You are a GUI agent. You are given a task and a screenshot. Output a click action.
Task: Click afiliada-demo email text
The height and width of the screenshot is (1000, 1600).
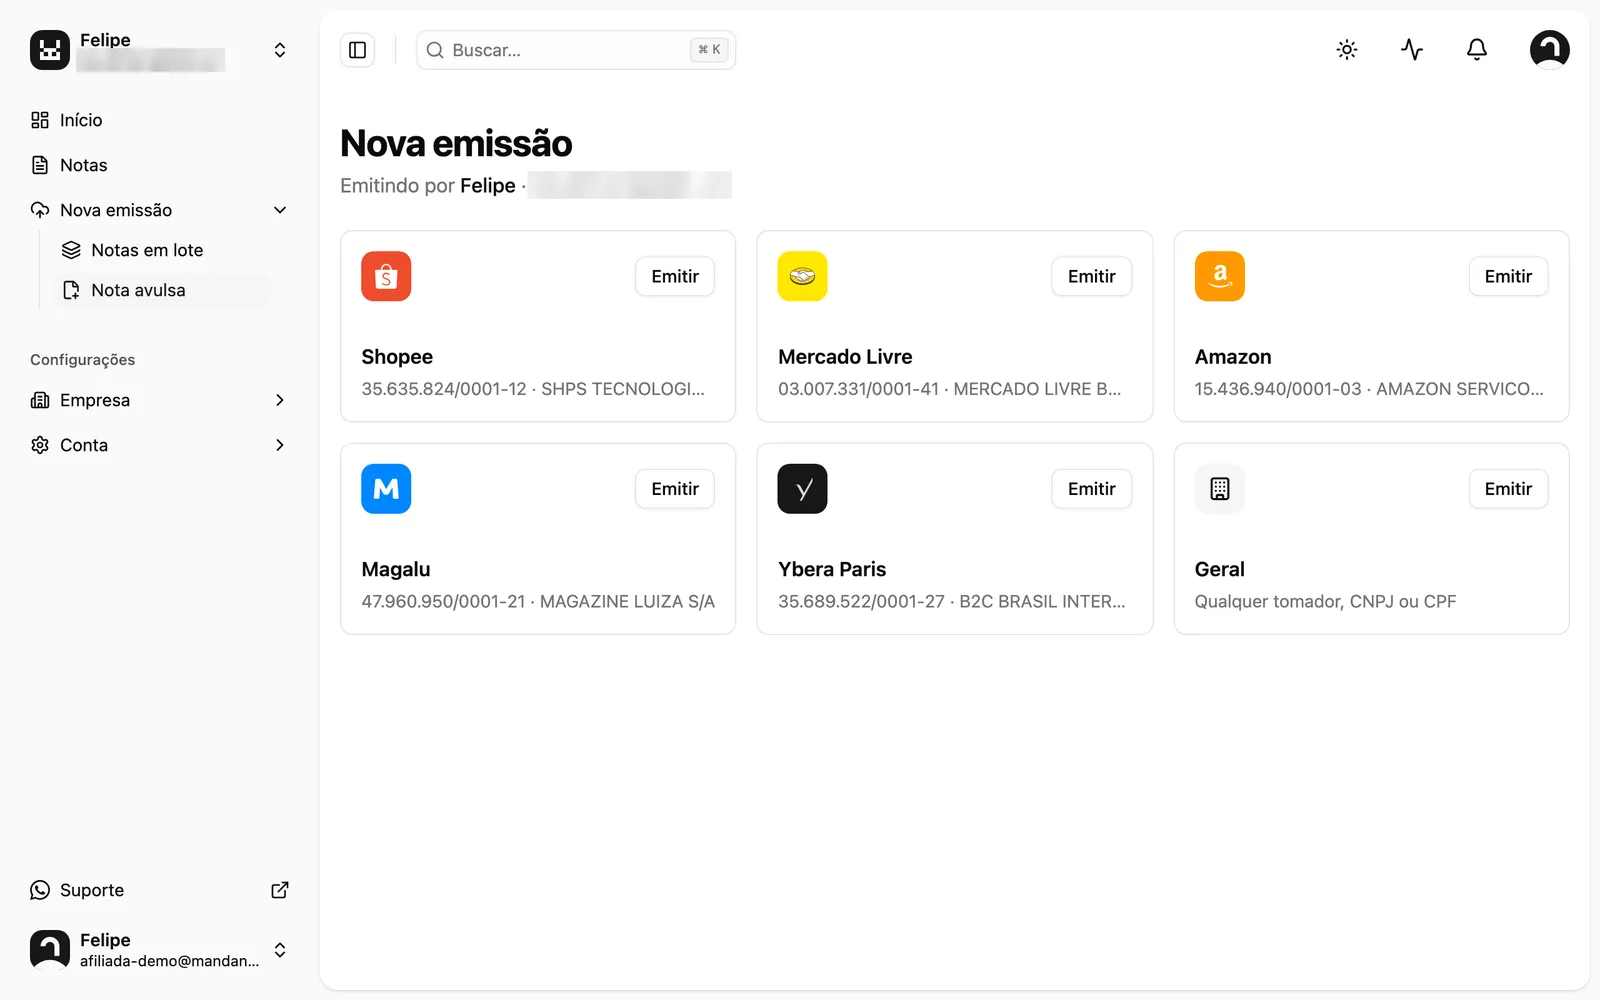(169, 961)
